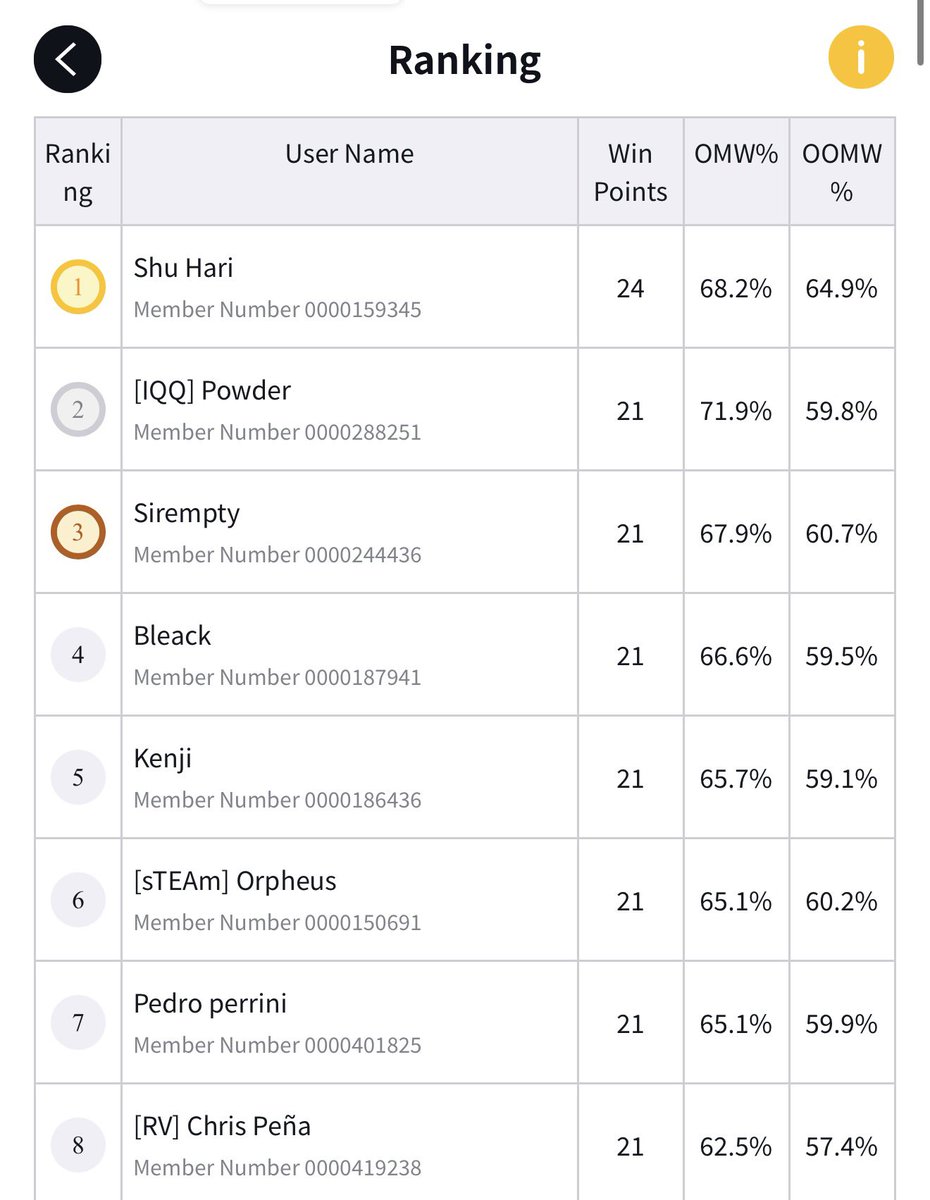Select the rank 7 circle badge
This screenshot has height=1200, width=930.
tap(78, 1022)
